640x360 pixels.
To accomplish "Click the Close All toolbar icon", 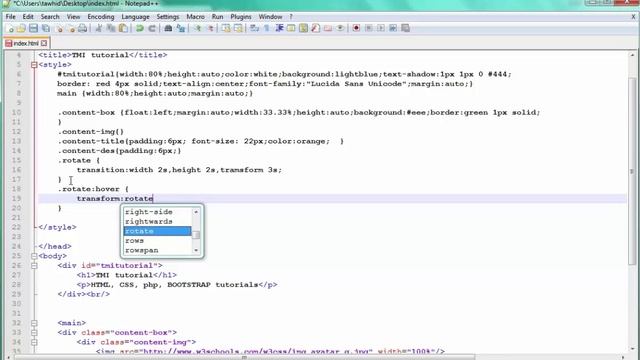I will (71, 28).
